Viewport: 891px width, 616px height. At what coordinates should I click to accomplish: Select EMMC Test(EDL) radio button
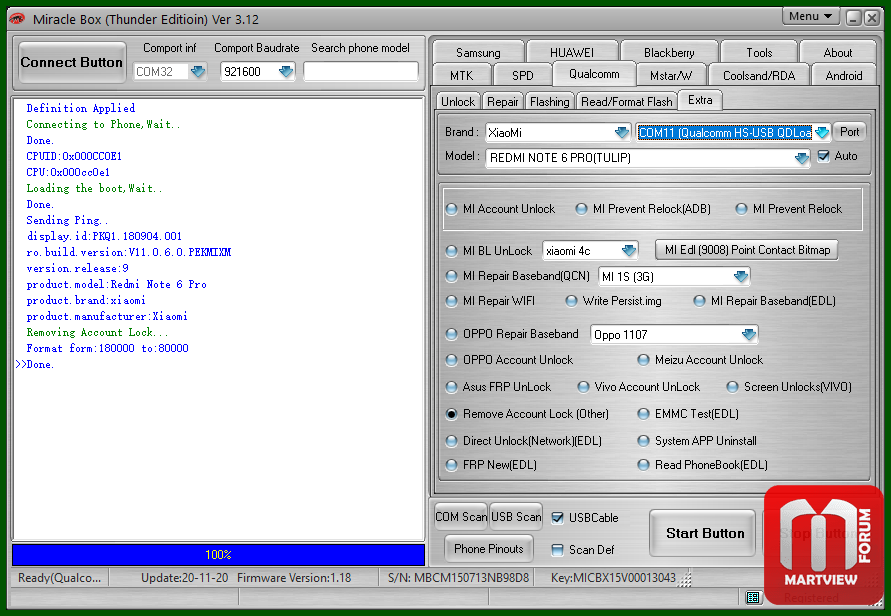[644, 414]
